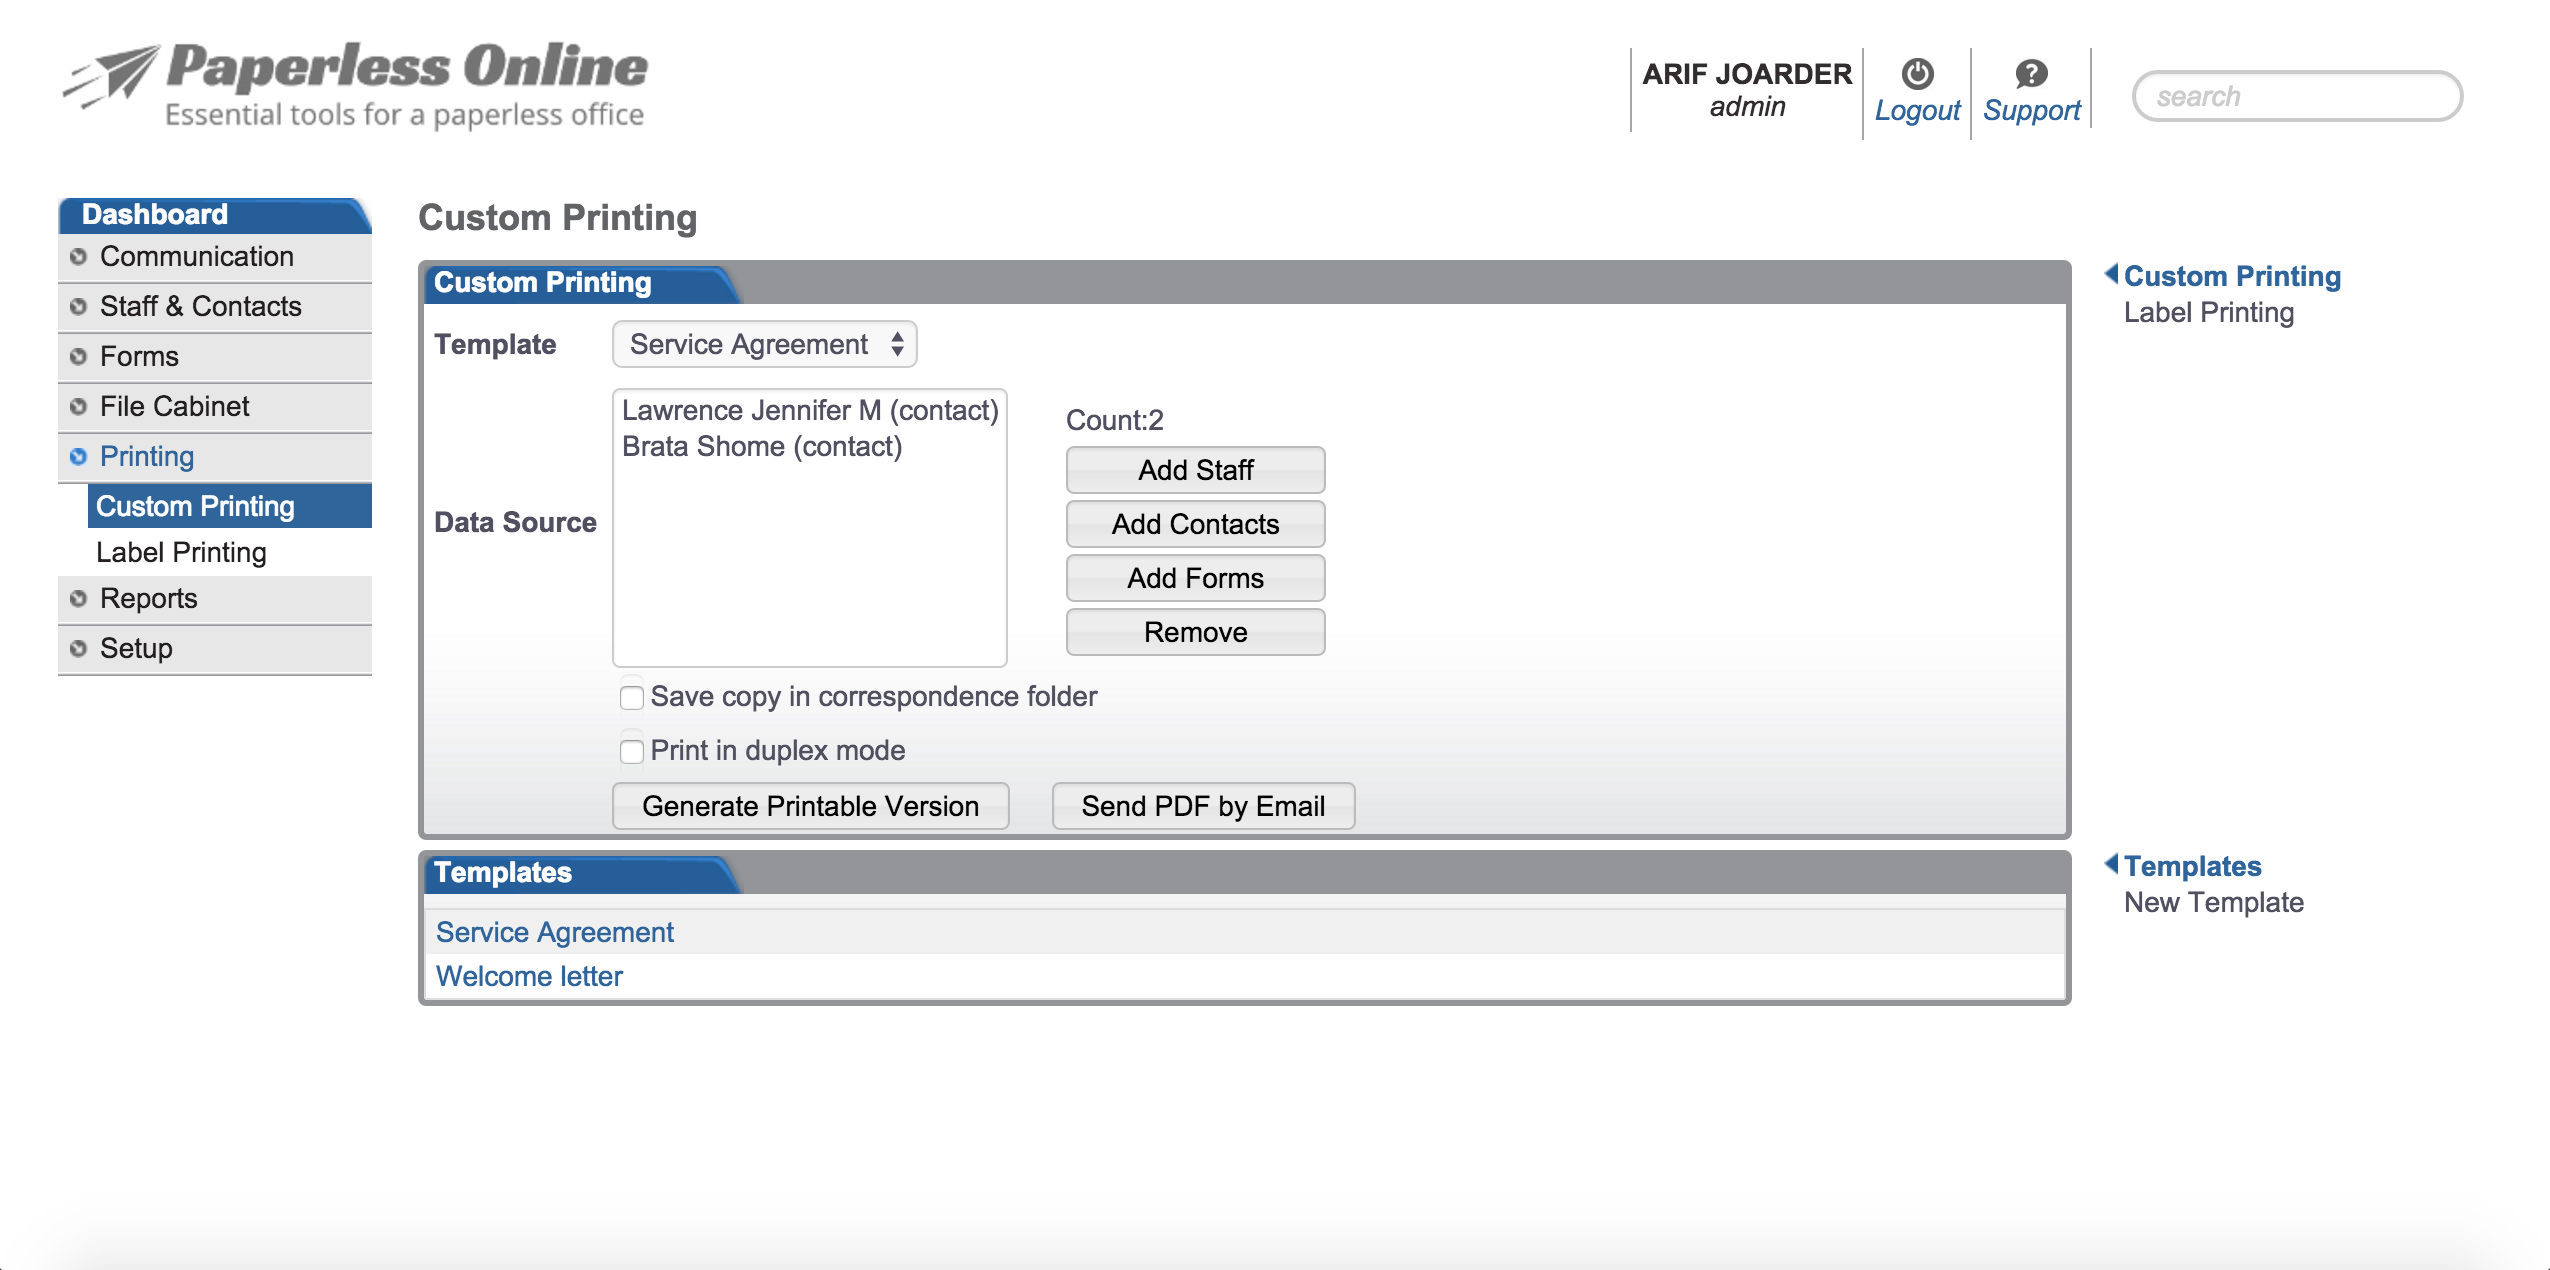Click bullet icon beside Forms menu
This screenshot has width=2550, height=1270.
click(78, 357)
